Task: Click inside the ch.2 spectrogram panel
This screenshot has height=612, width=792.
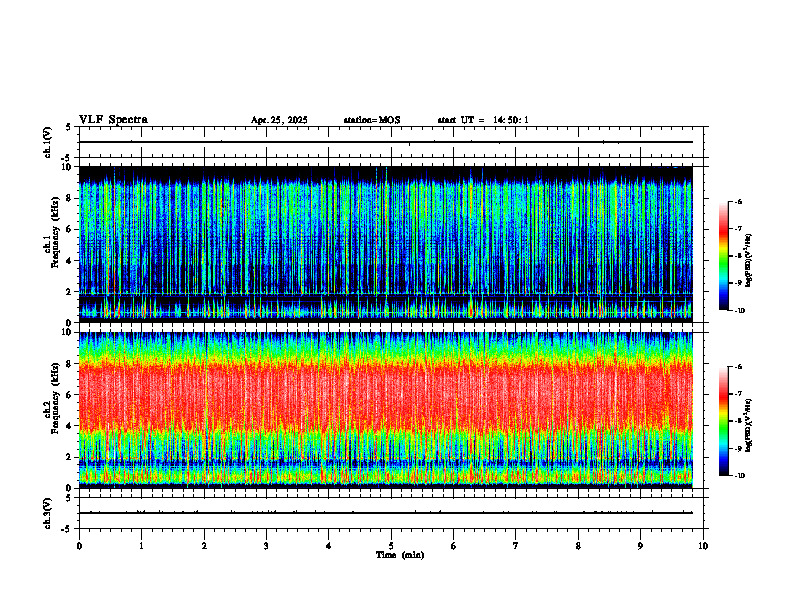Action: pos(386,410)
